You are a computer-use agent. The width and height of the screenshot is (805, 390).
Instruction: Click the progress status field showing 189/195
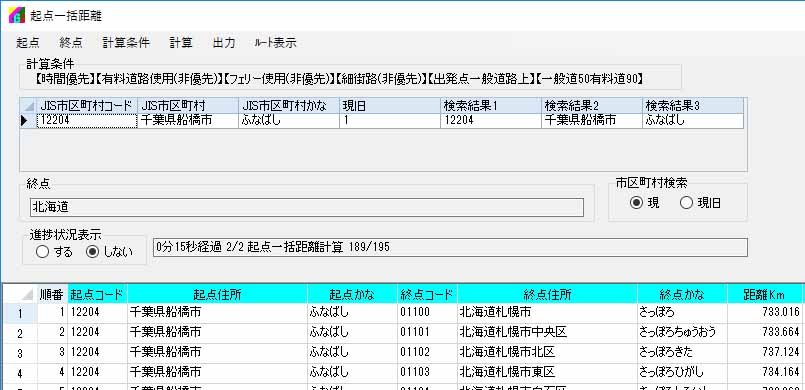coord(450,248)
